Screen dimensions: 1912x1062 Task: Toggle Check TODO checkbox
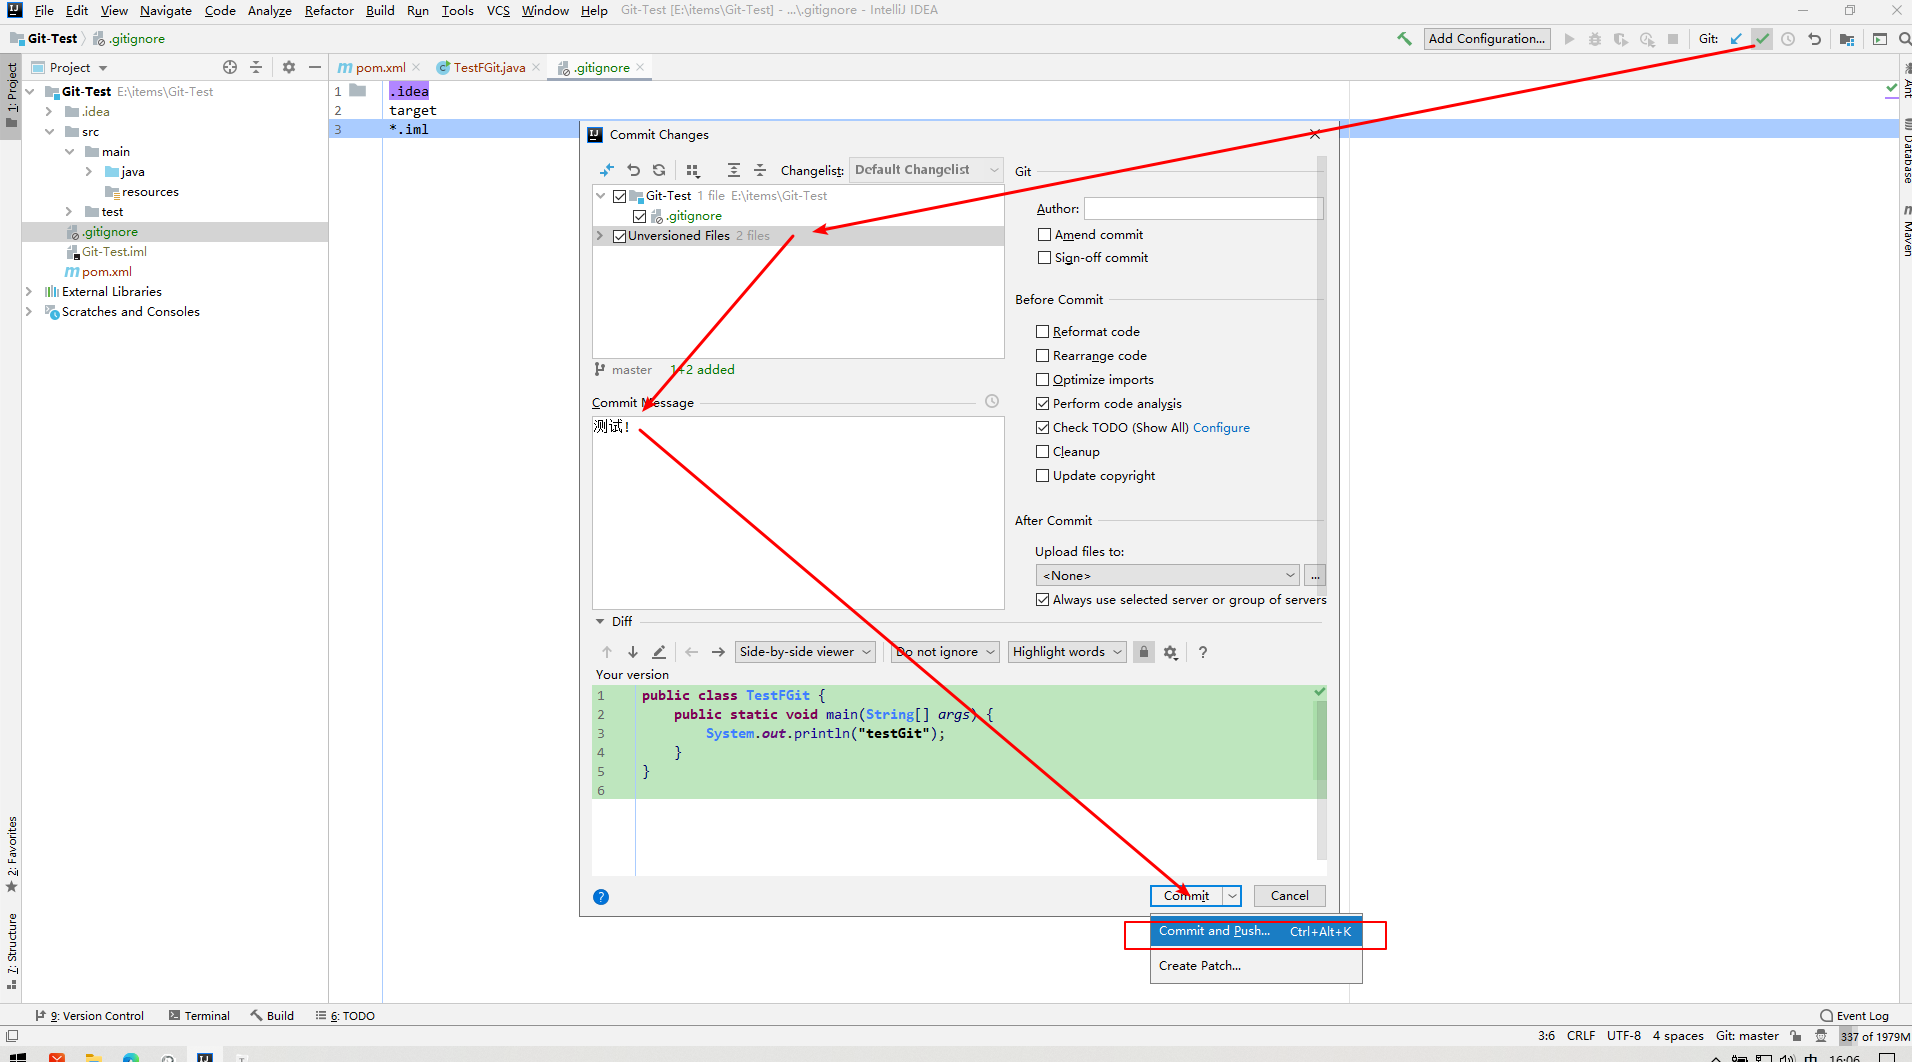click(1043, 428)
